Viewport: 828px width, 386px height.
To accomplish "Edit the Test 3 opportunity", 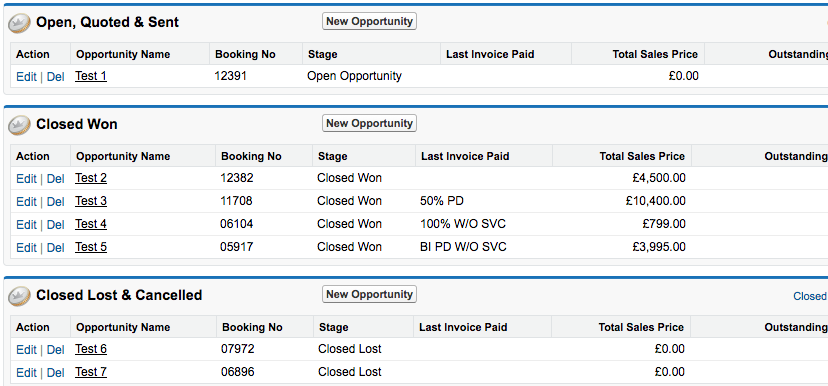I will (26, 202).
